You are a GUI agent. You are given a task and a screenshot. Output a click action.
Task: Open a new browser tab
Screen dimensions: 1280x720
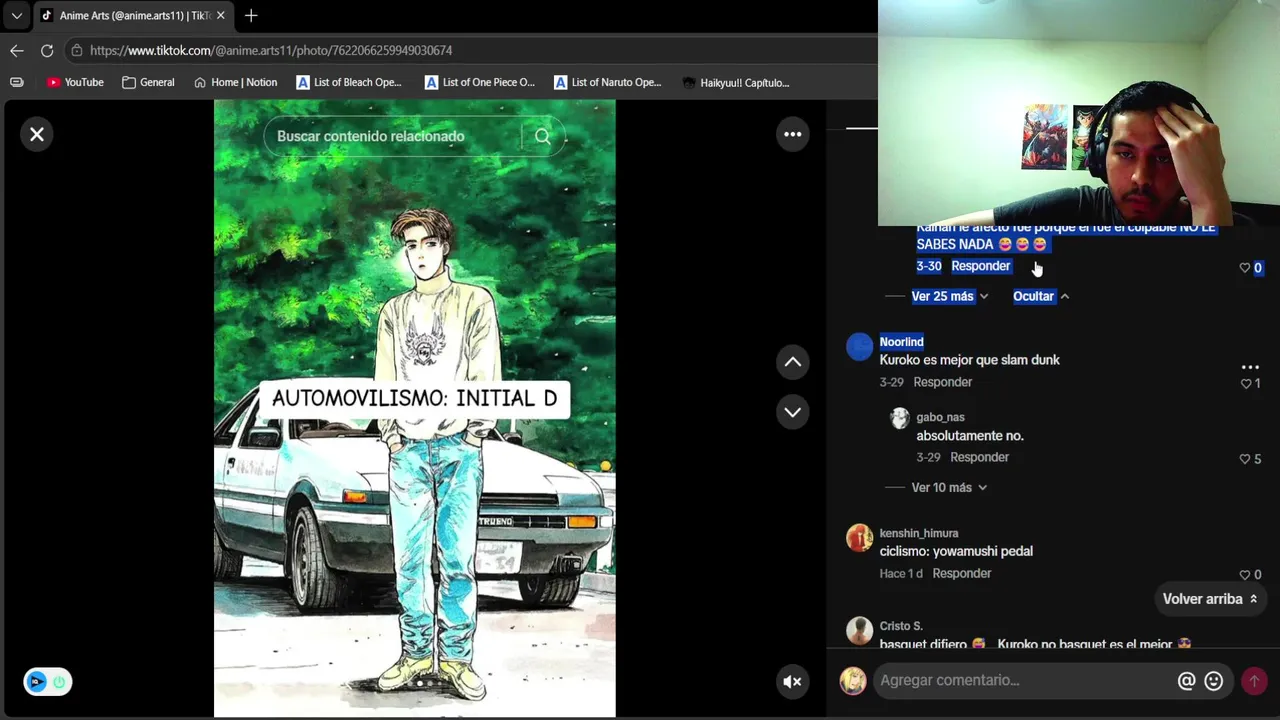pos(251,16)
